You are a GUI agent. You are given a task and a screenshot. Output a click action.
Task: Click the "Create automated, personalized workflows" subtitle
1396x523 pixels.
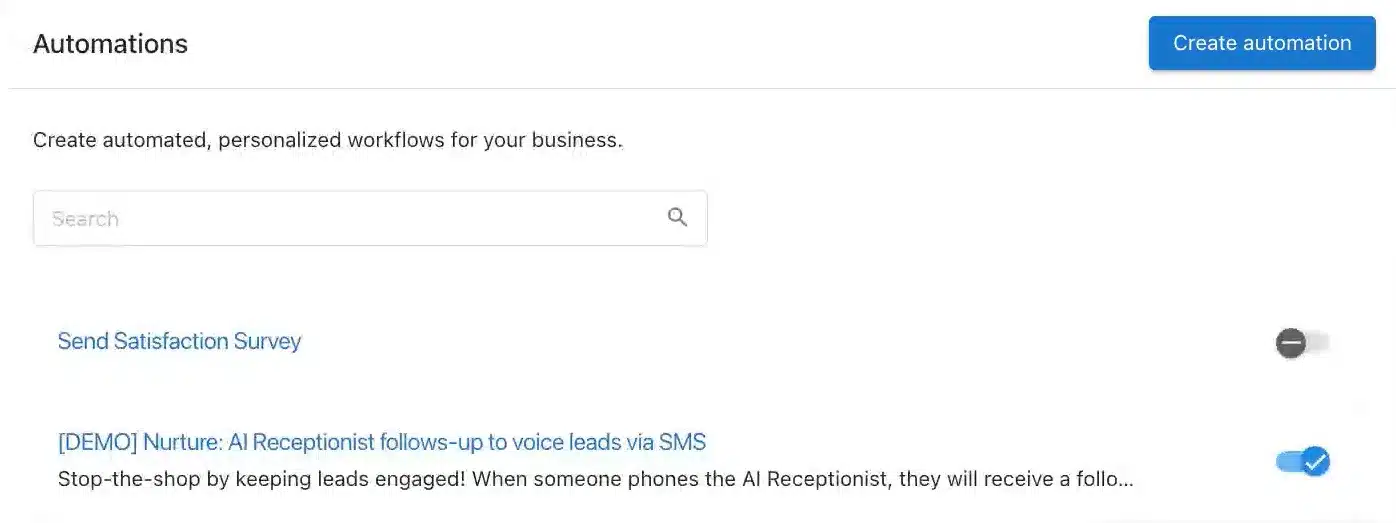[327, 140]
